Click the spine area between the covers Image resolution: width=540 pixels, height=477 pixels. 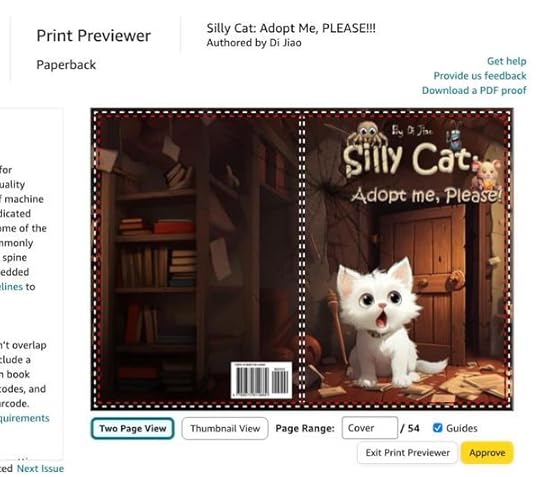302,259
